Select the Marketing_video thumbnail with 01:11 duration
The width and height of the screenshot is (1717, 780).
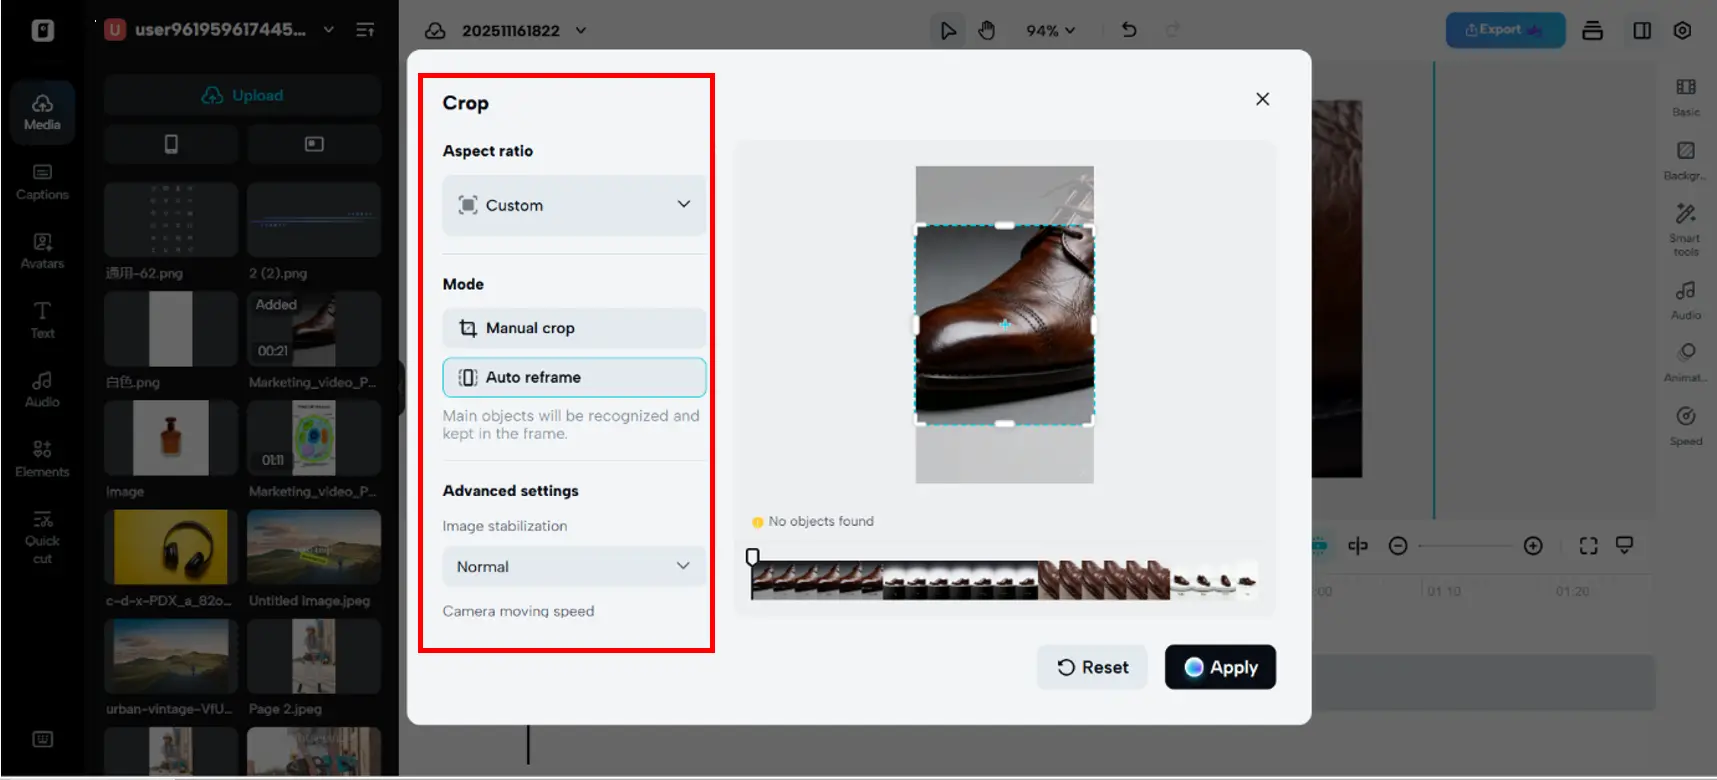coord(314,438)
